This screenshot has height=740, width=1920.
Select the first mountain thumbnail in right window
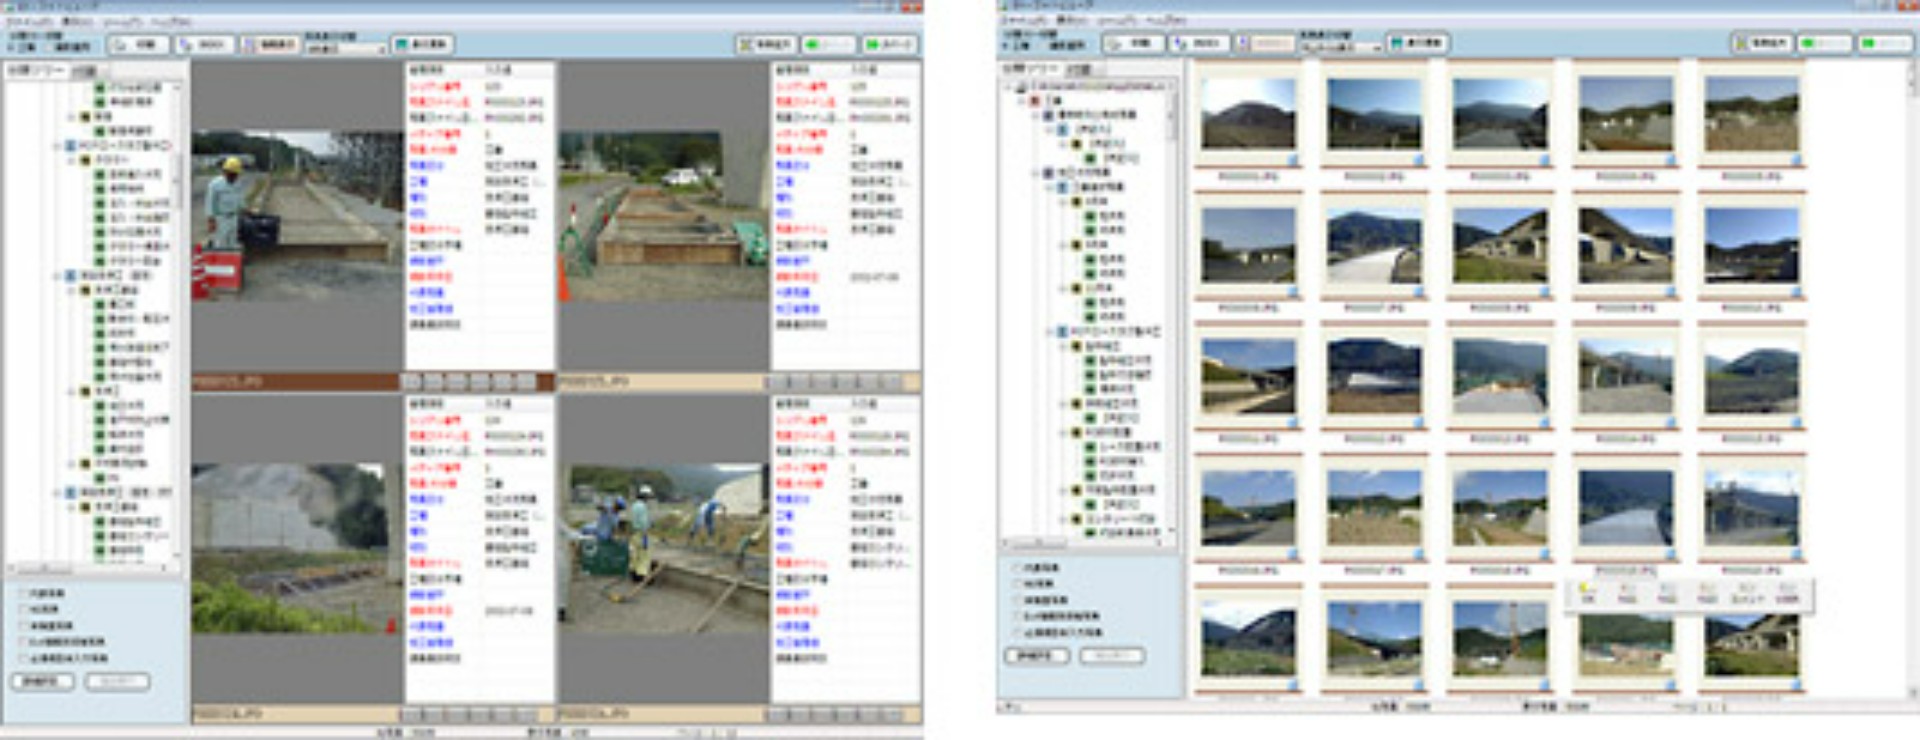pos(1248,115)
